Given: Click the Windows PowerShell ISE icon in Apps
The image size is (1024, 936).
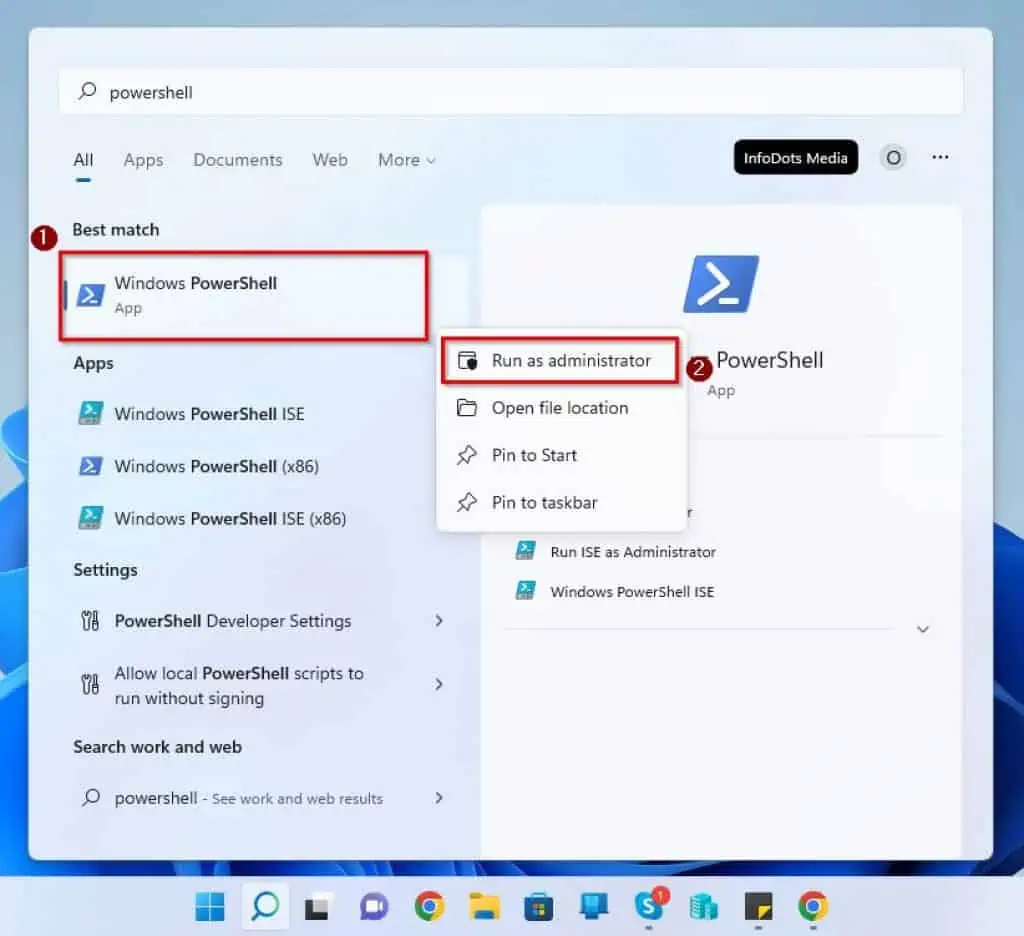Looking at the screenshot, I should coord(90,413).
